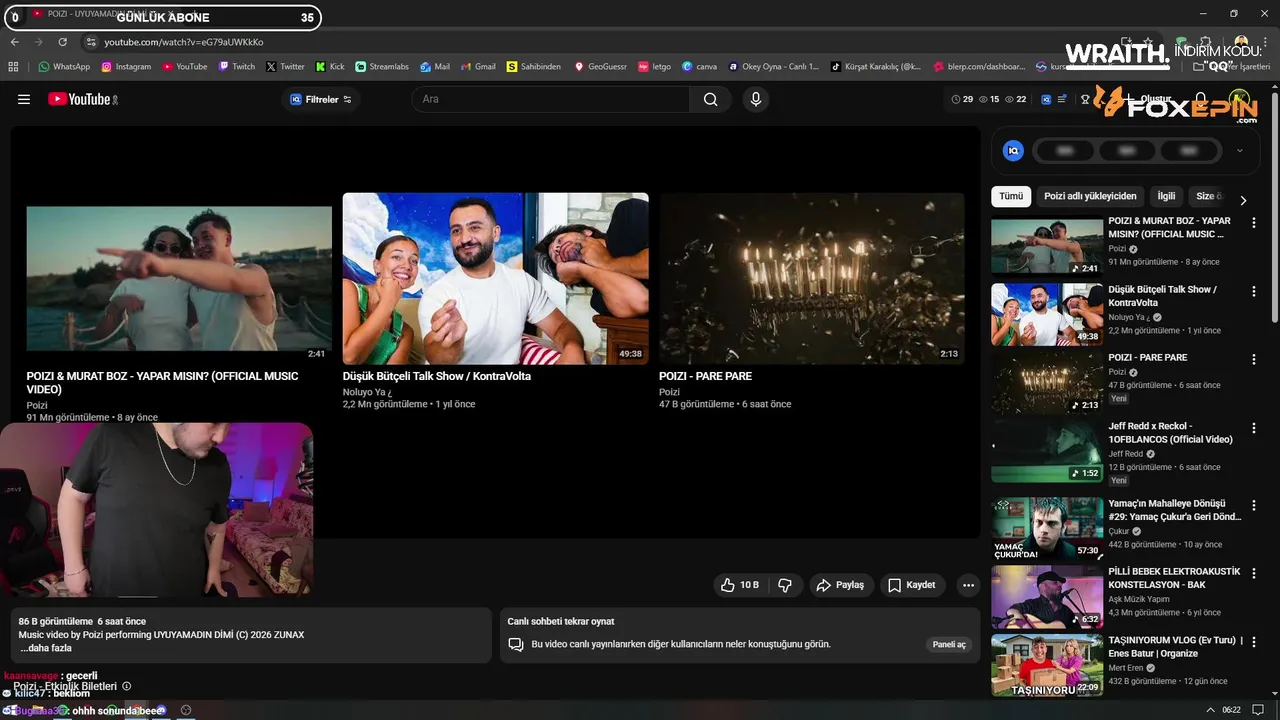Open the Kürşat Karakılıç TikTok bookmark

876,67
